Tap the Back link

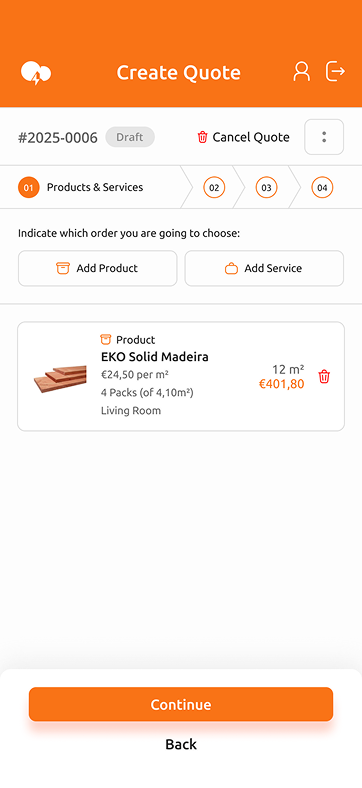point(181,744)
